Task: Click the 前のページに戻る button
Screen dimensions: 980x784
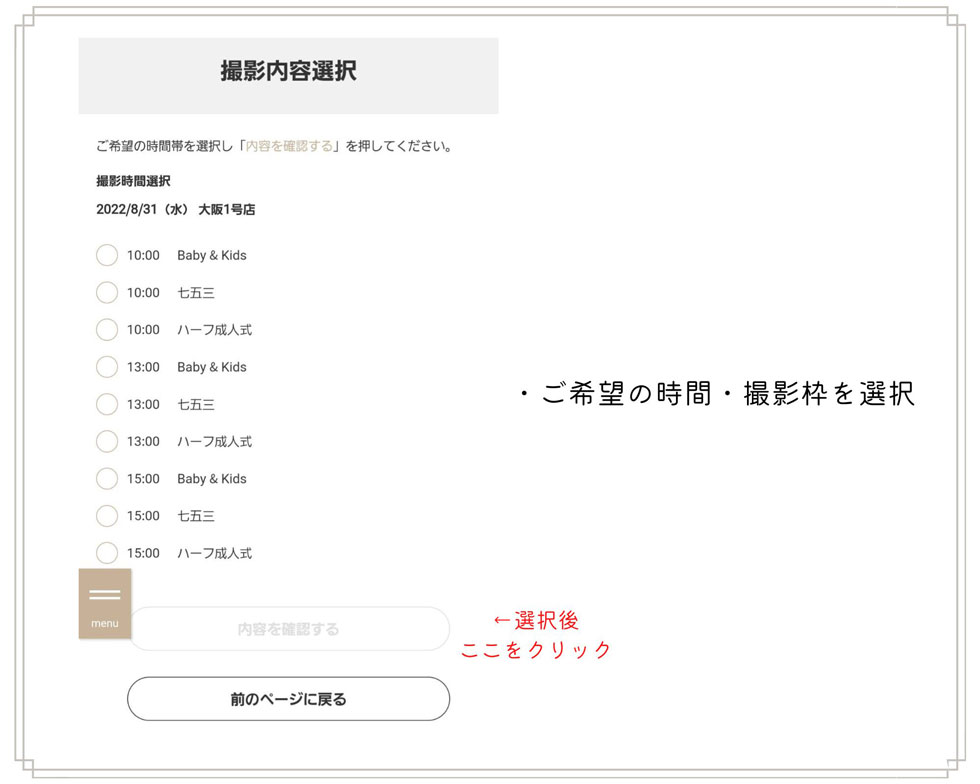Action: [x=288, y=699]
